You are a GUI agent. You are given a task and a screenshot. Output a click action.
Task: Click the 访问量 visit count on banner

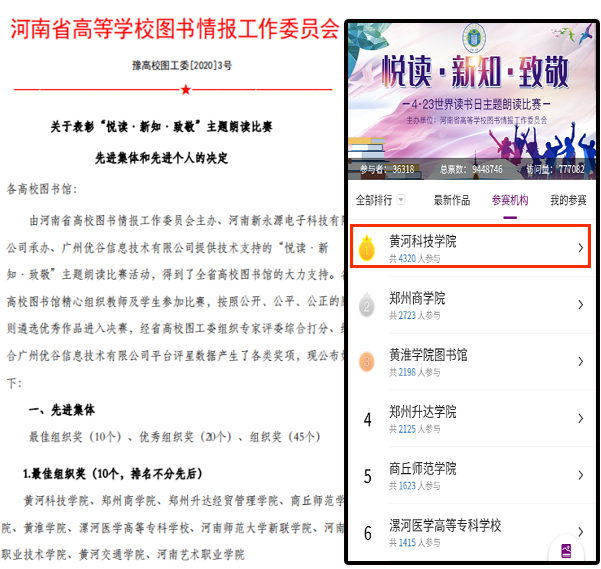[558, 169]
